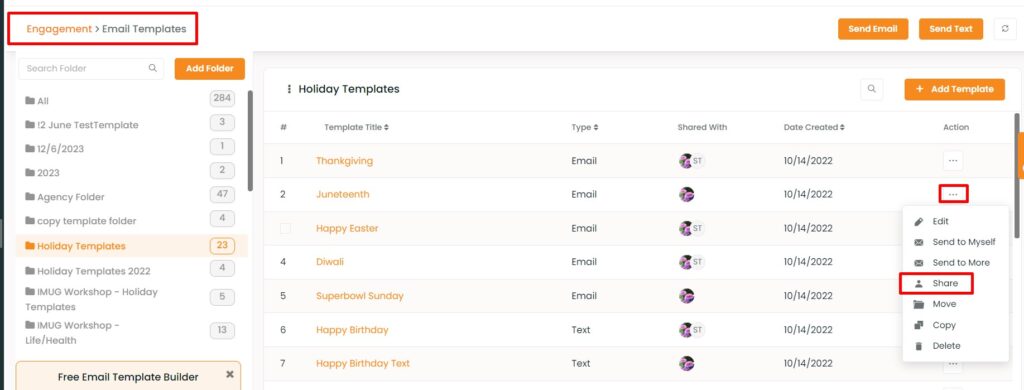Open the action menu for Thankgiving row

tap(953, 160)
